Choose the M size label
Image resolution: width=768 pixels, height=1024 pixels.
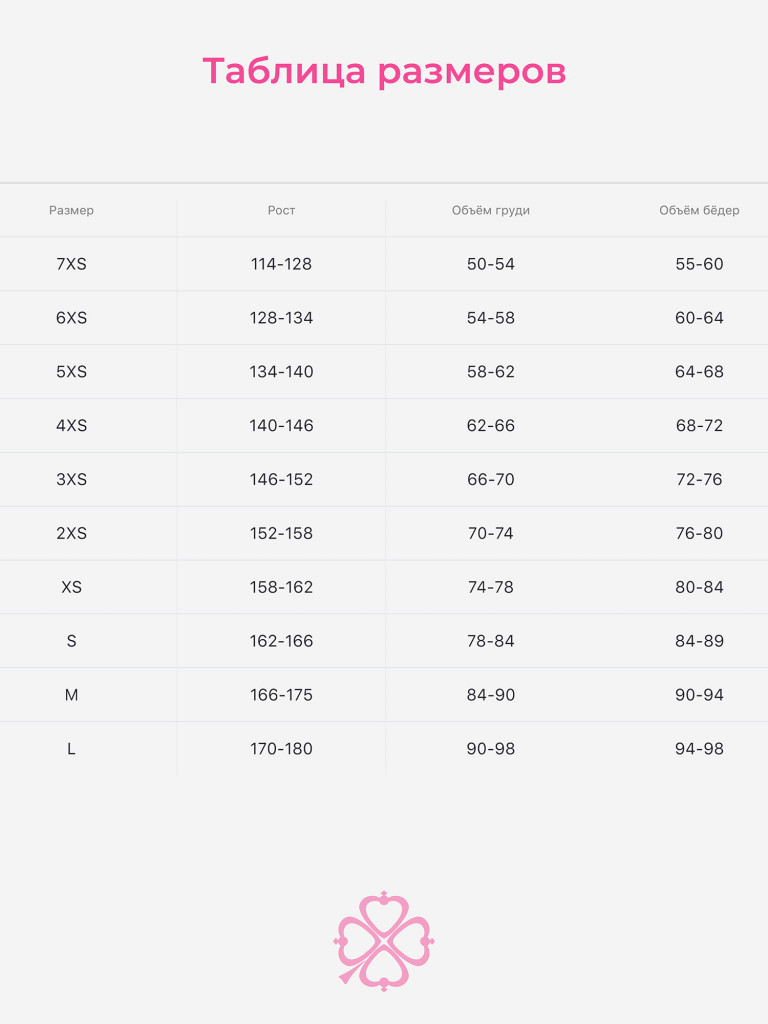72,695
